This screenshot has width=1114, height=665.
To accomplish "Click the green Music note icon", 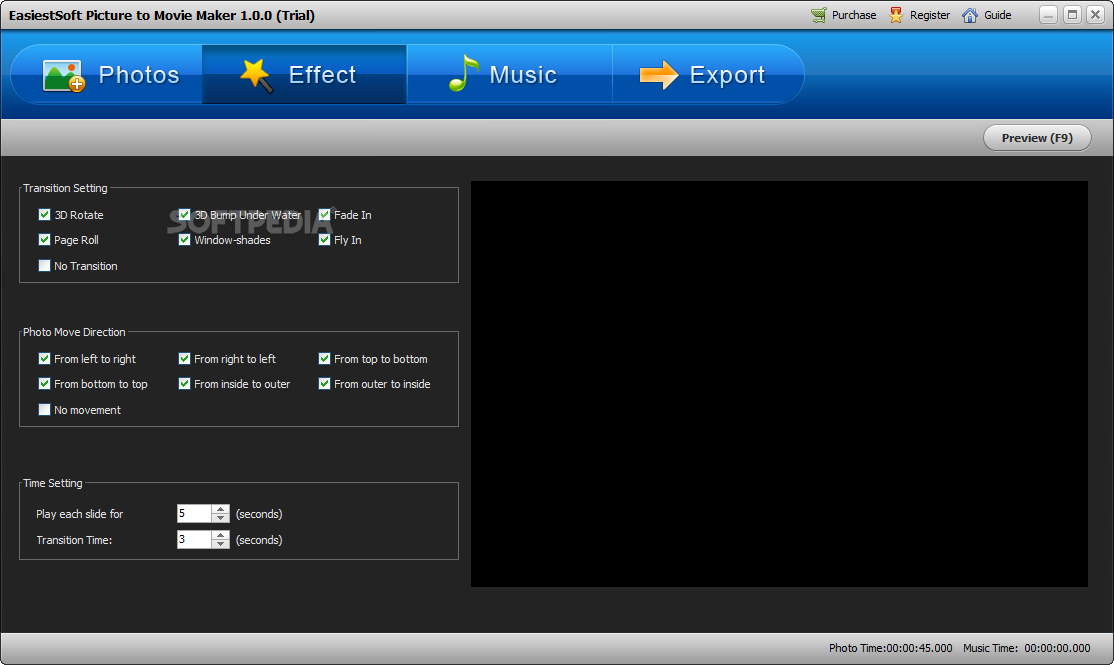I will [x=464, y=73].
